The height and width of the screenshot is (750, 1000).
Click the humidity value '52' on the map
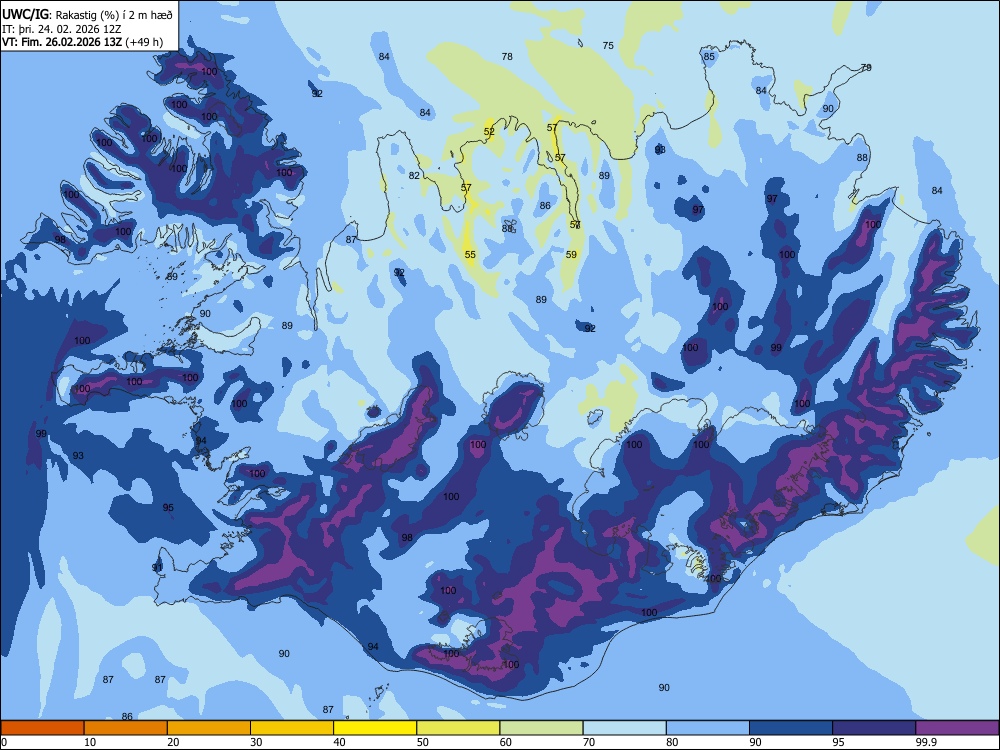(489, 132)
